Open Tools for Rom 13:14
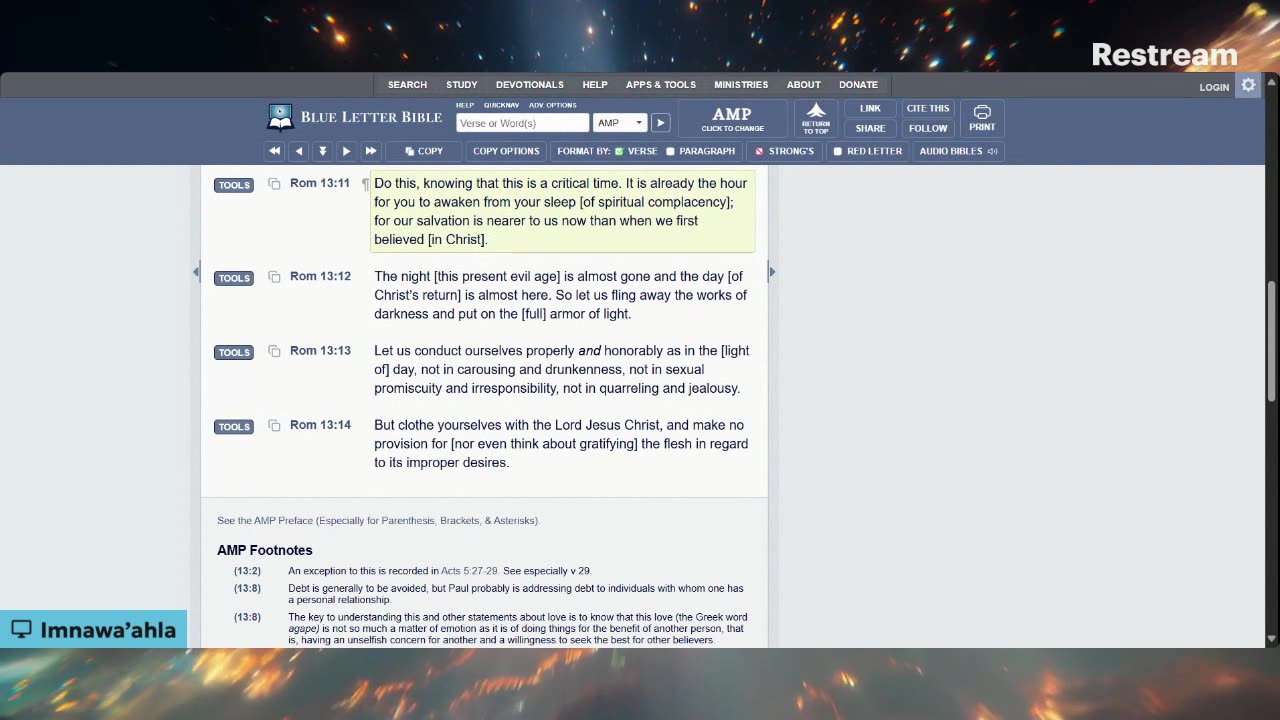The image size is (1280, 720). pos(234,427)
